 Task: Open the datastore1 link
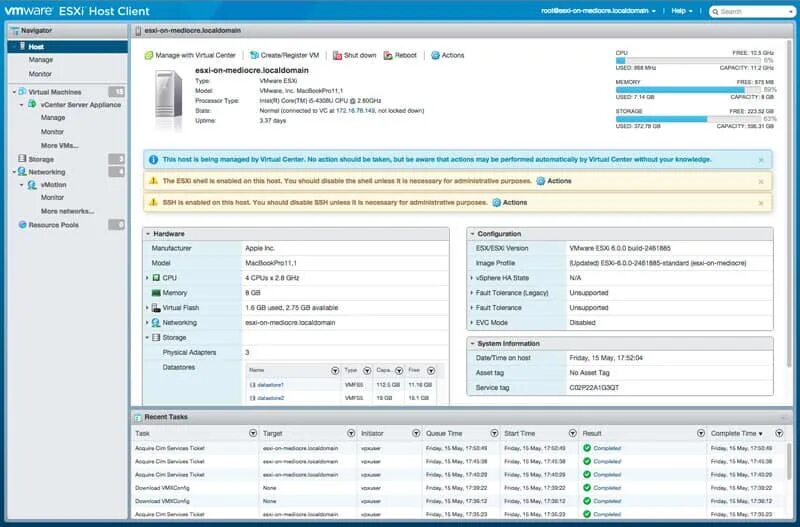pos(270,385)
